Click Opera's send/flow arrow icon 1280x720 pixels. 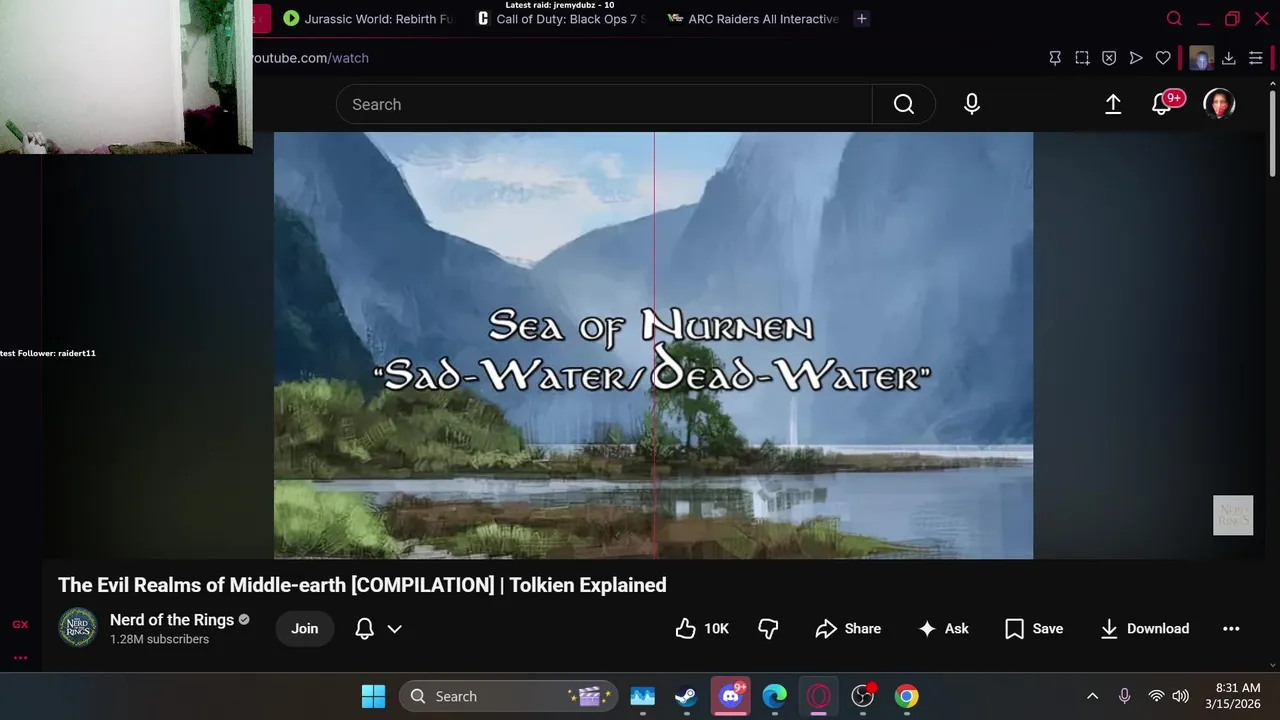[x=1136, y=58]
